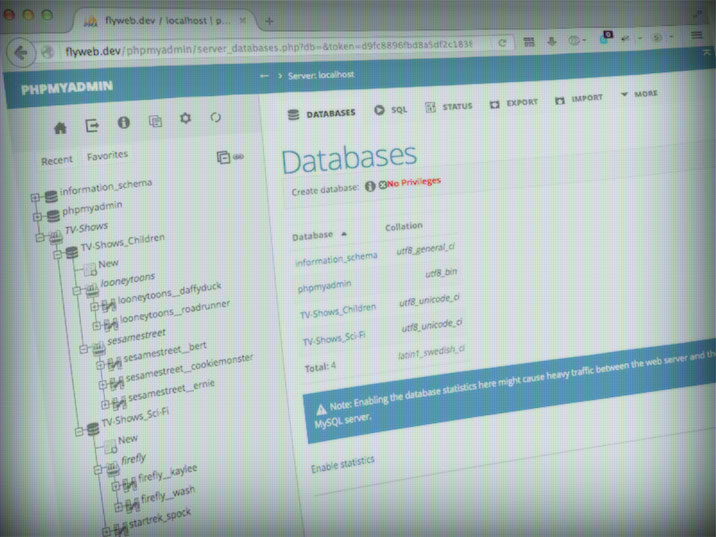Reload the navigation panel icon
The width and height of the screenshot is (716, 537).
216,117
